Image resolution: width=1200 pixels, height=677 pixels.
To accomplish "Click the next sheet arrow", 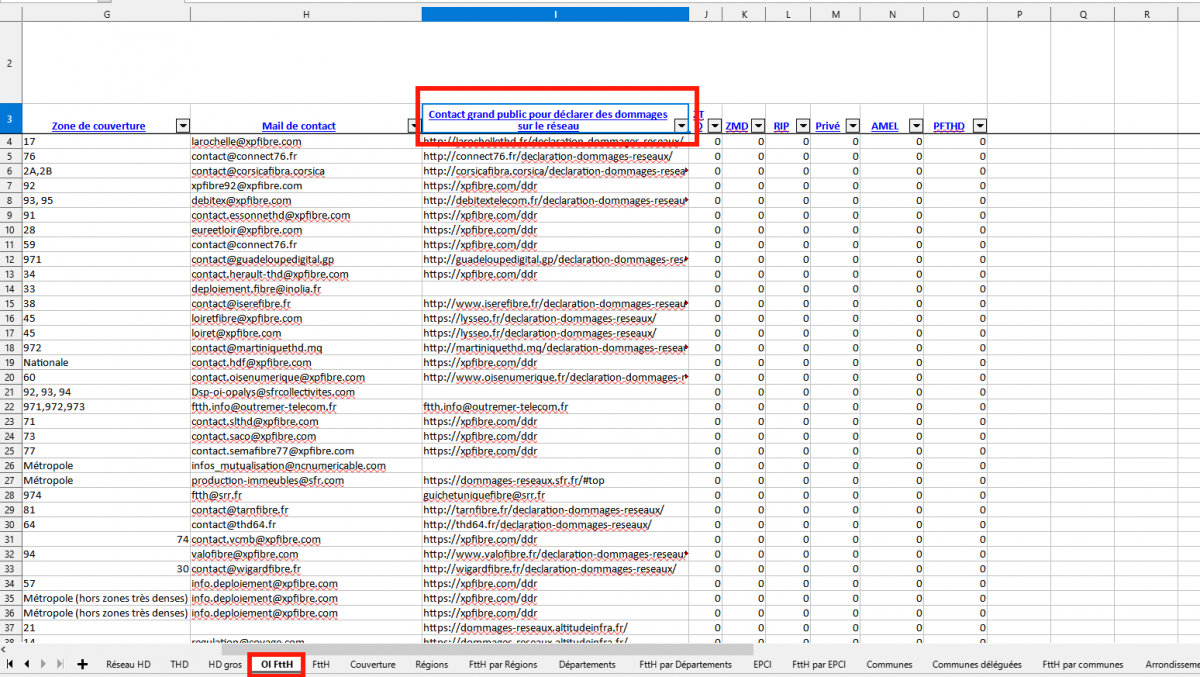I will coord(44,664).
